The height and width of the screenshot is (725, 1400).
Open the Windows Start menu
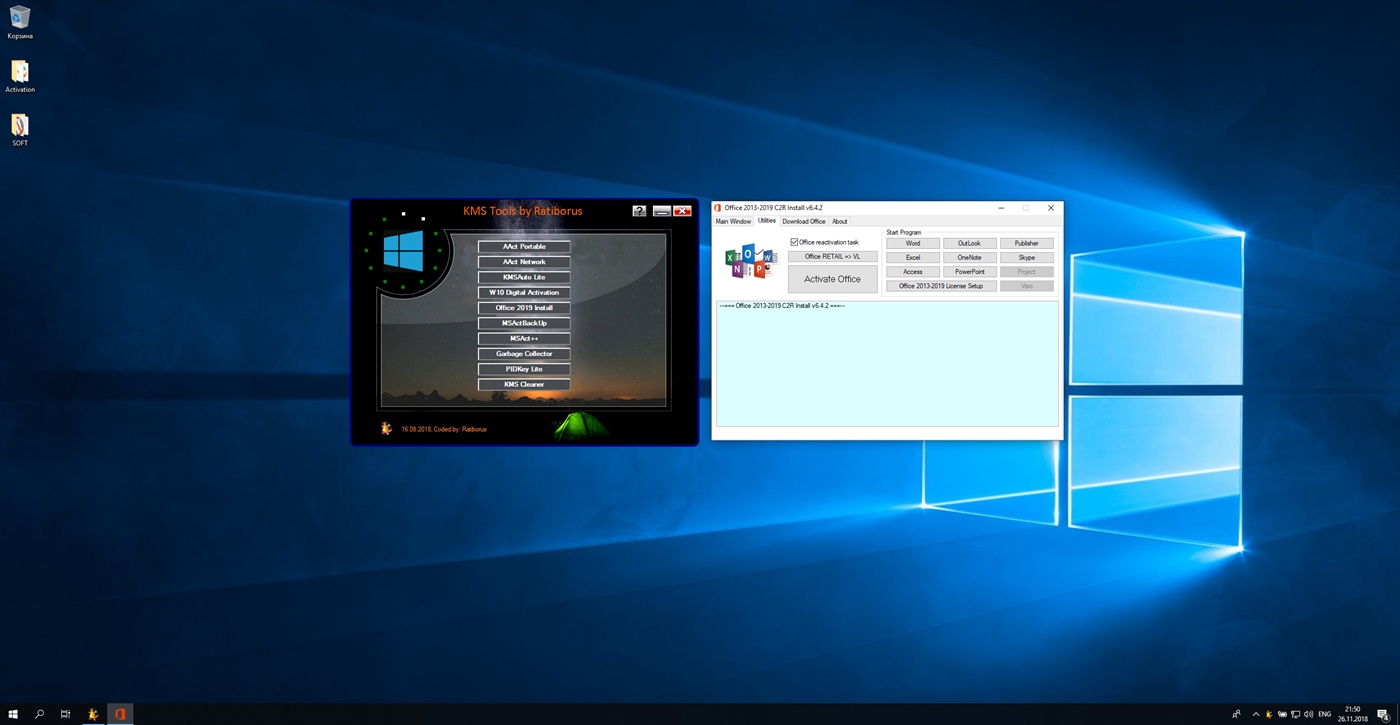coord(13,714)
